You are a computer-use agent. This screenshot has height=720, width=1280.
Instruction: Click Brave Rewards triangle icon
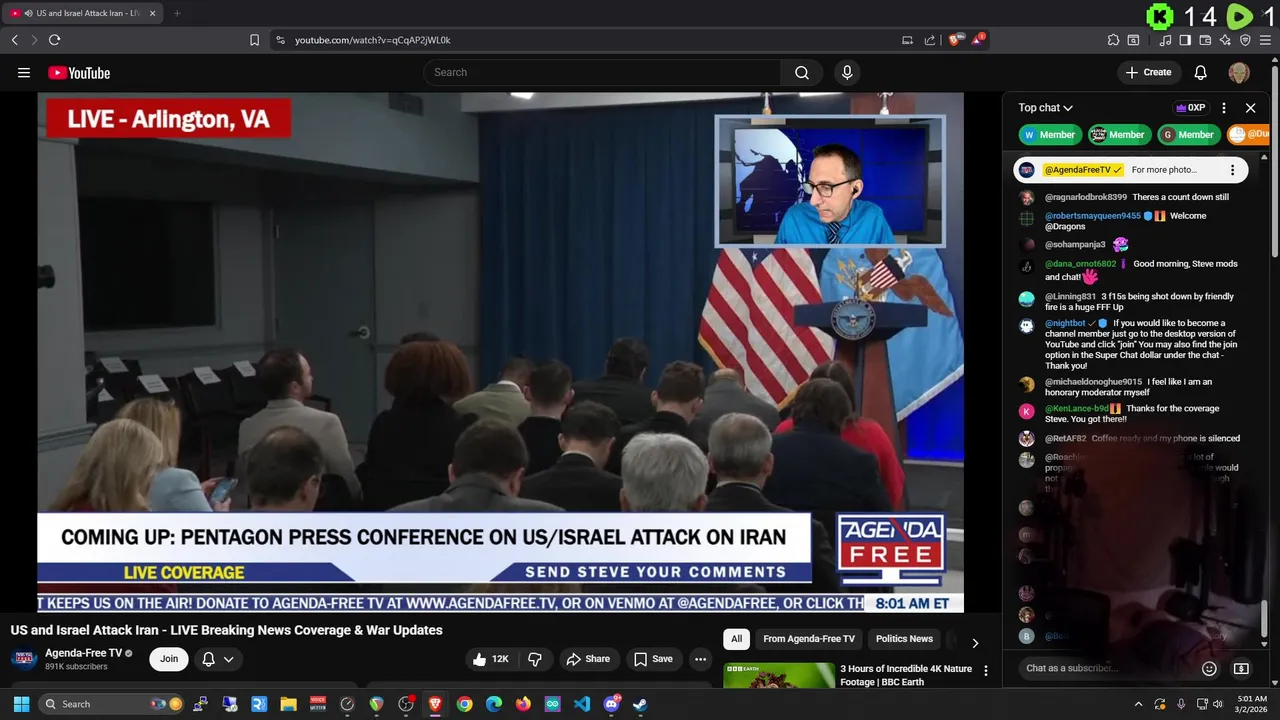click(979, 40)
